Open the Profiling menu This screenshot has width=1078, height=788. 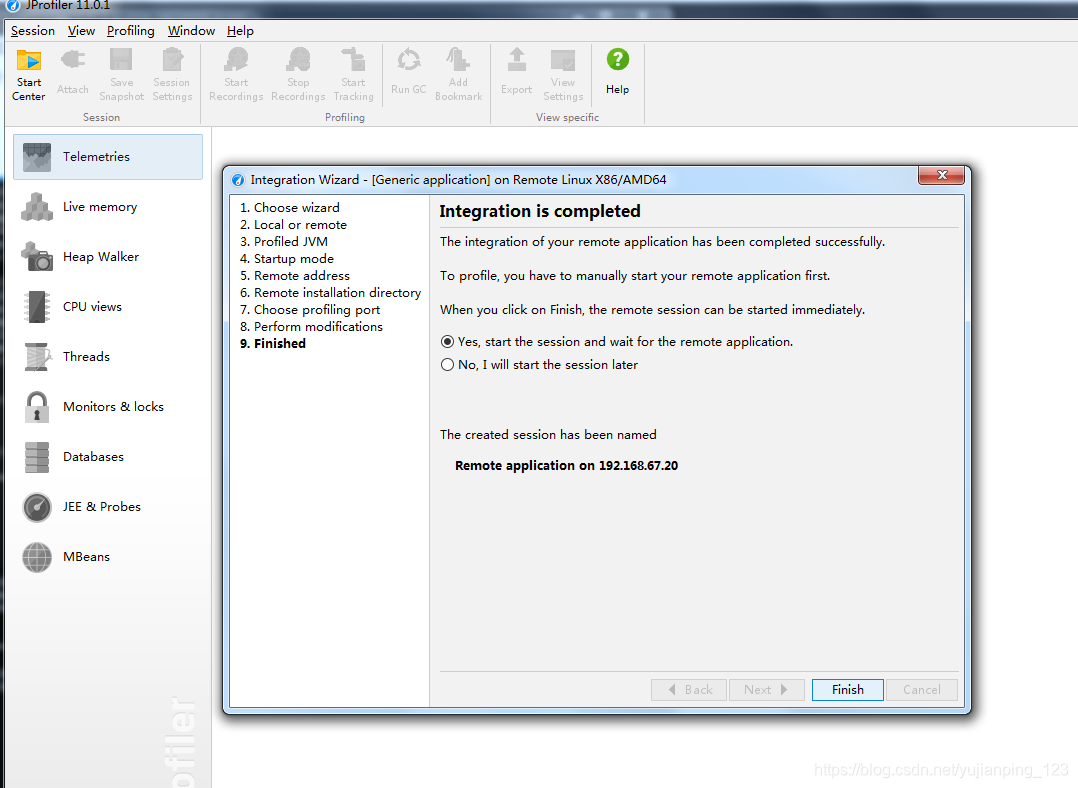pos(131,31)
